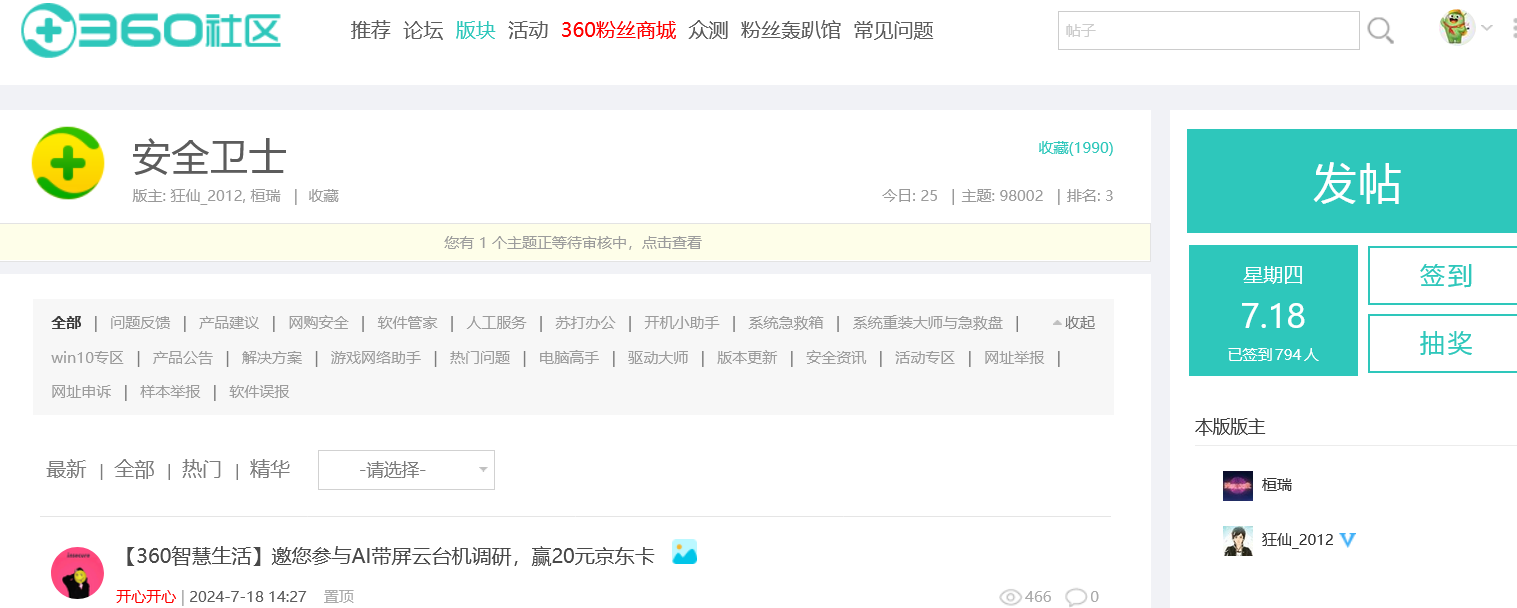
Task: Expand the user account dropdown arrow
Action: point(1487,28)
